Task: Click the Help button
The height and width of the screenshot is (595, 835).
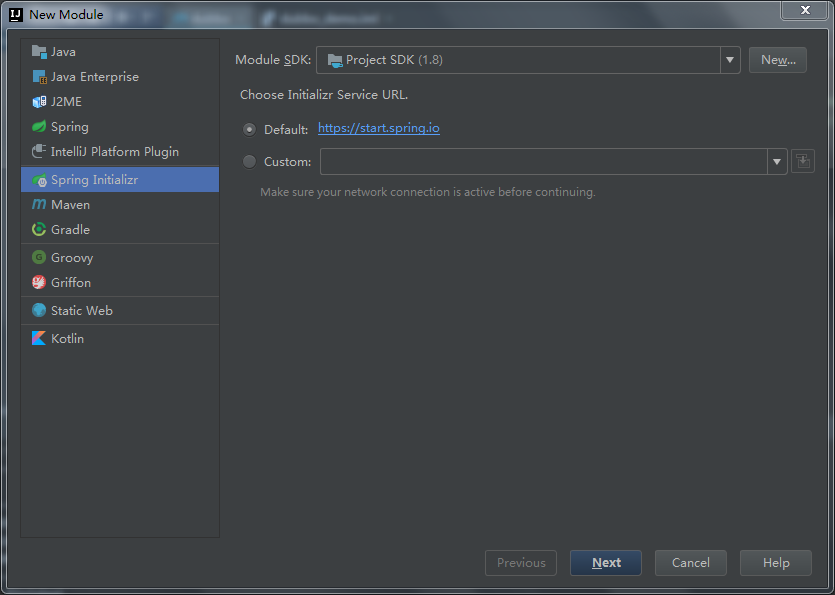Action: [x=776, y=563]
